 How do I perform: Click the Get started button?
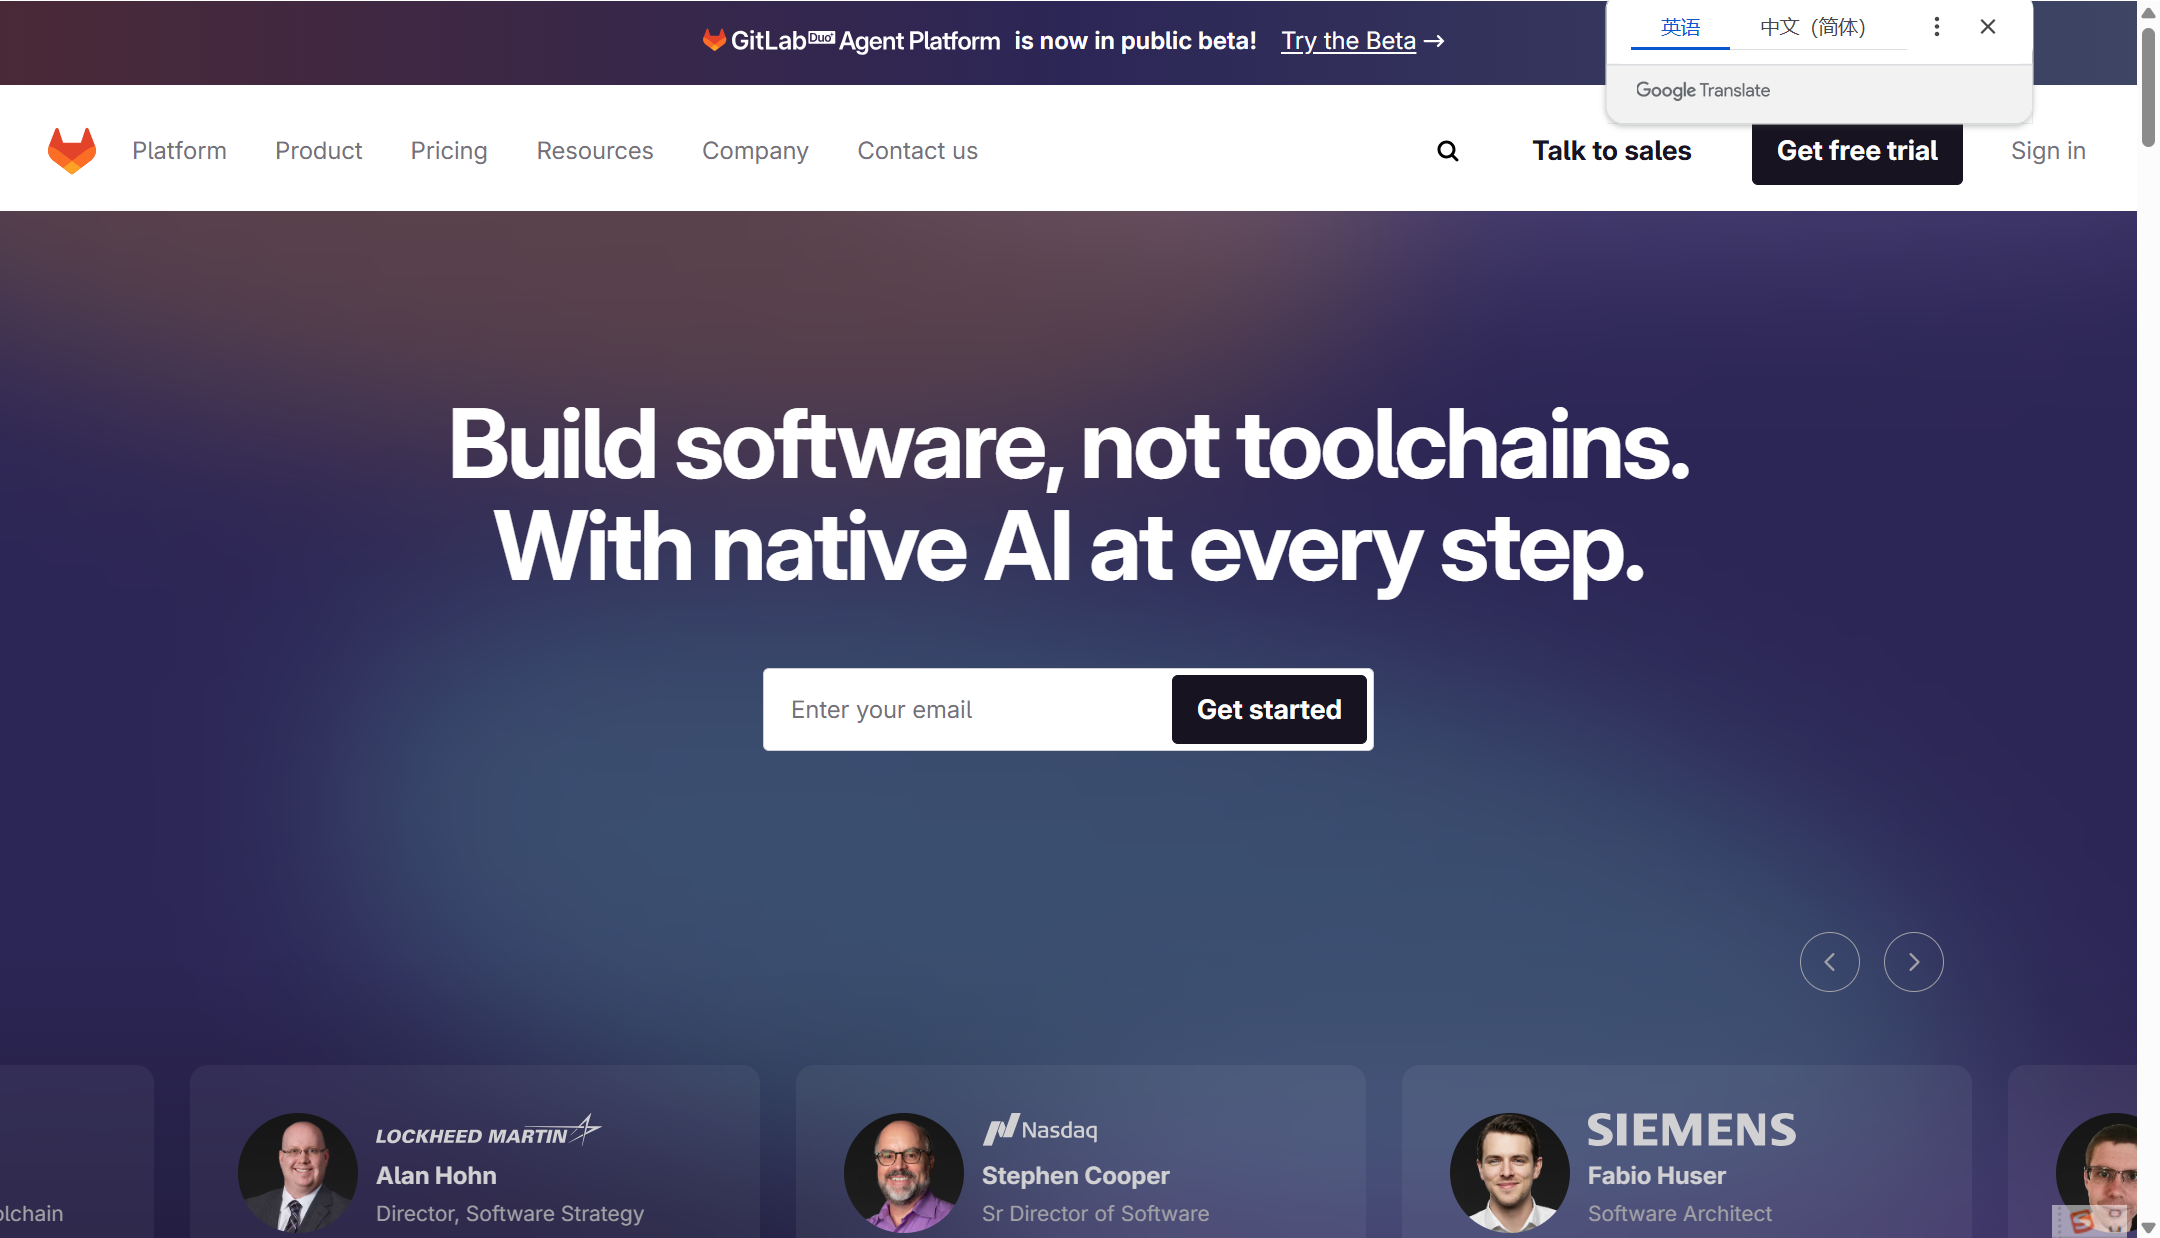[1269, 709]
